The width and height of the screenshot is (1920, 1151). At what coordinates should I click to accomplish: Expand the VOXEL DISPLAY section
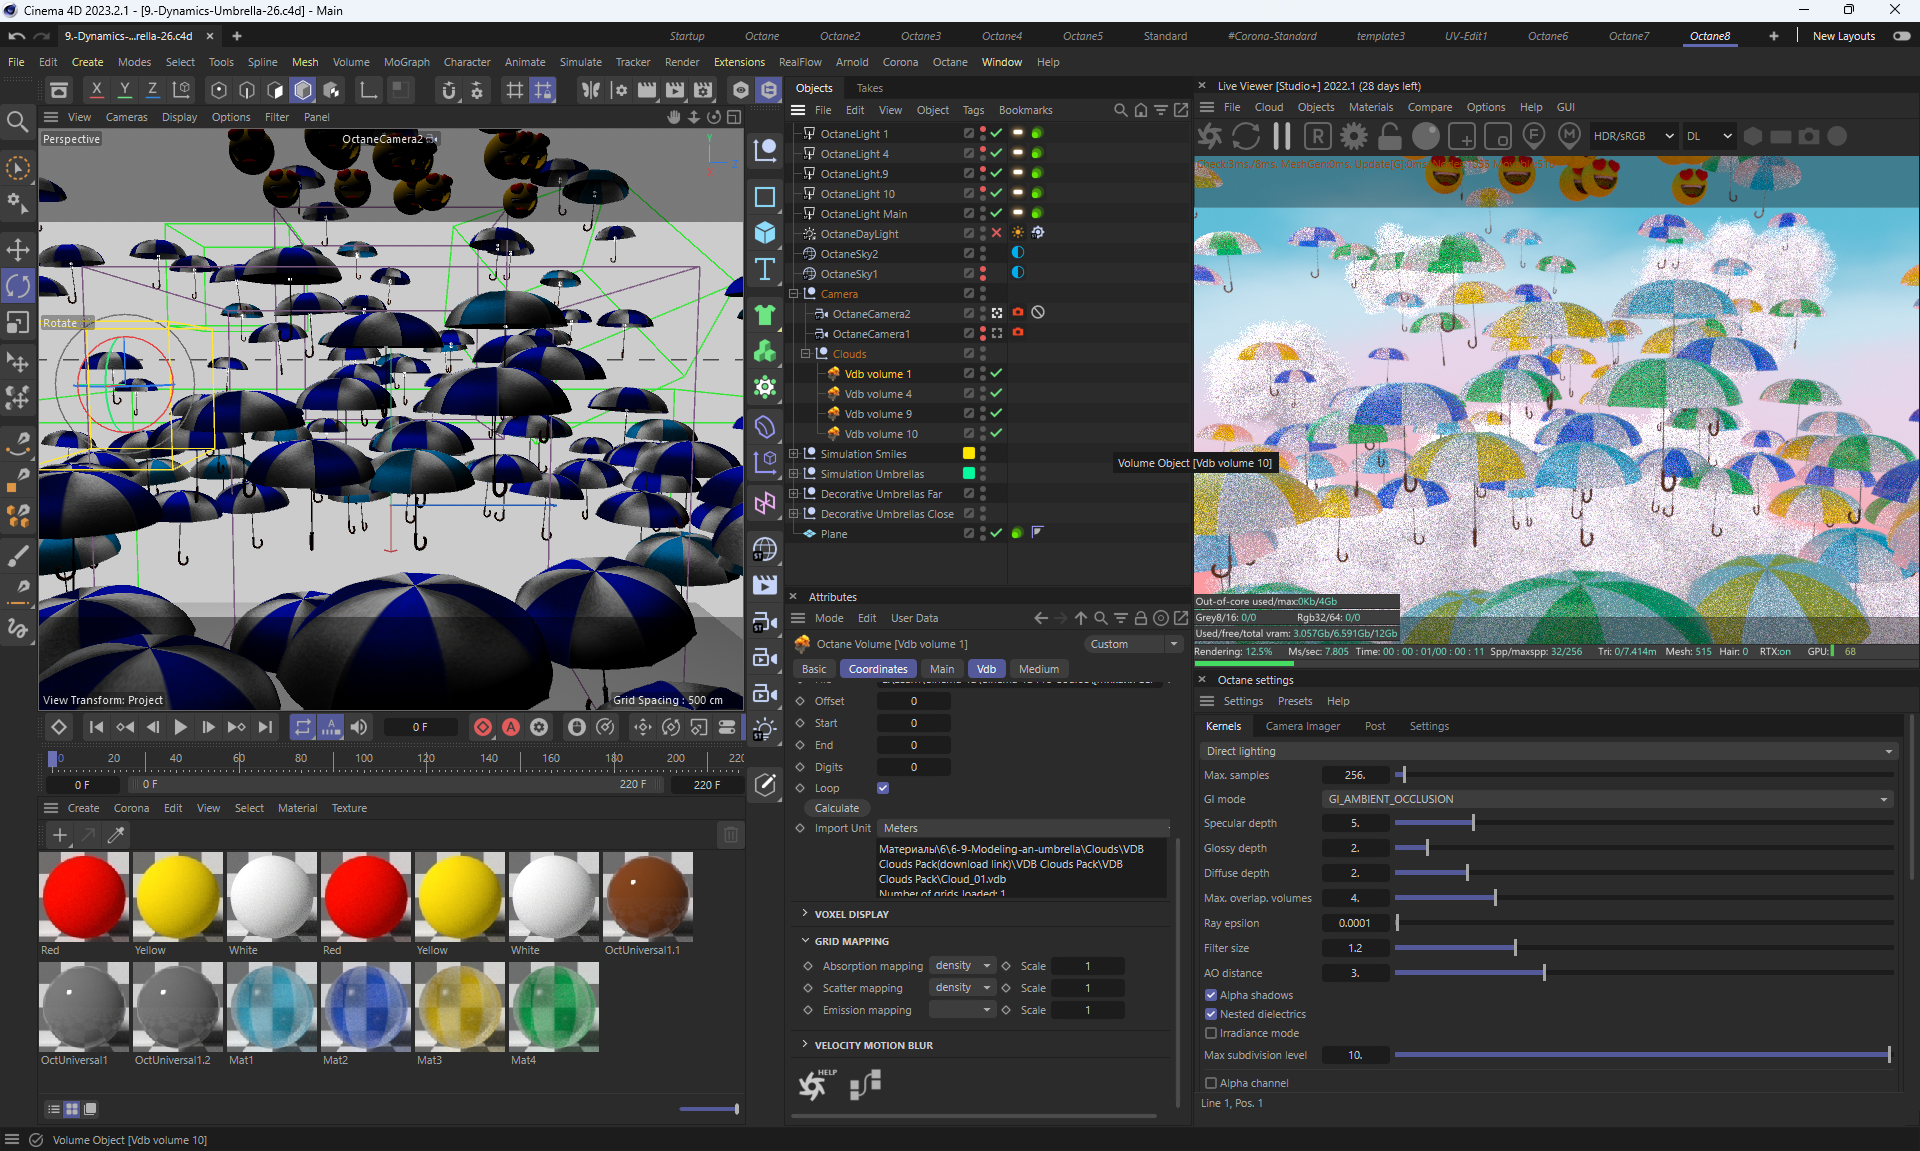[x=851, y=914]
